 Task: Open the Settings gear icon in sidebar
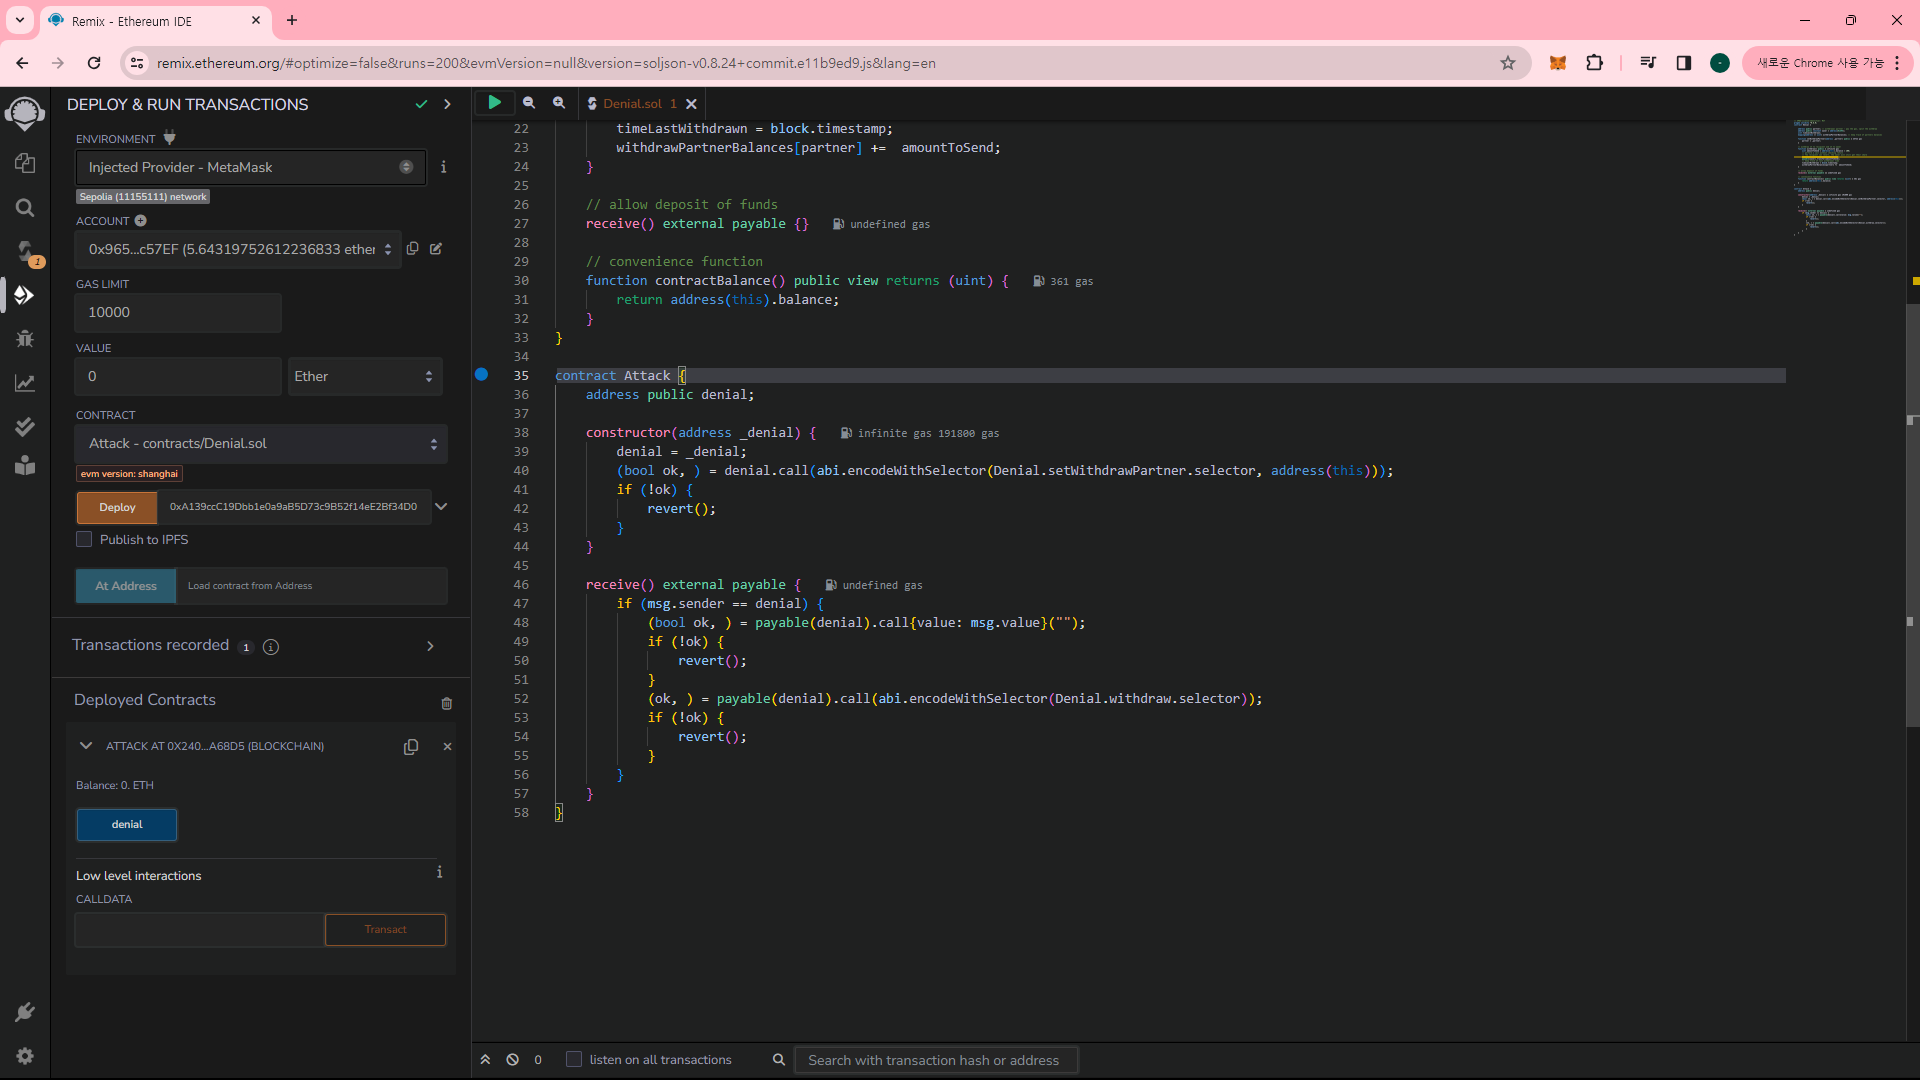coord(25,1056)
